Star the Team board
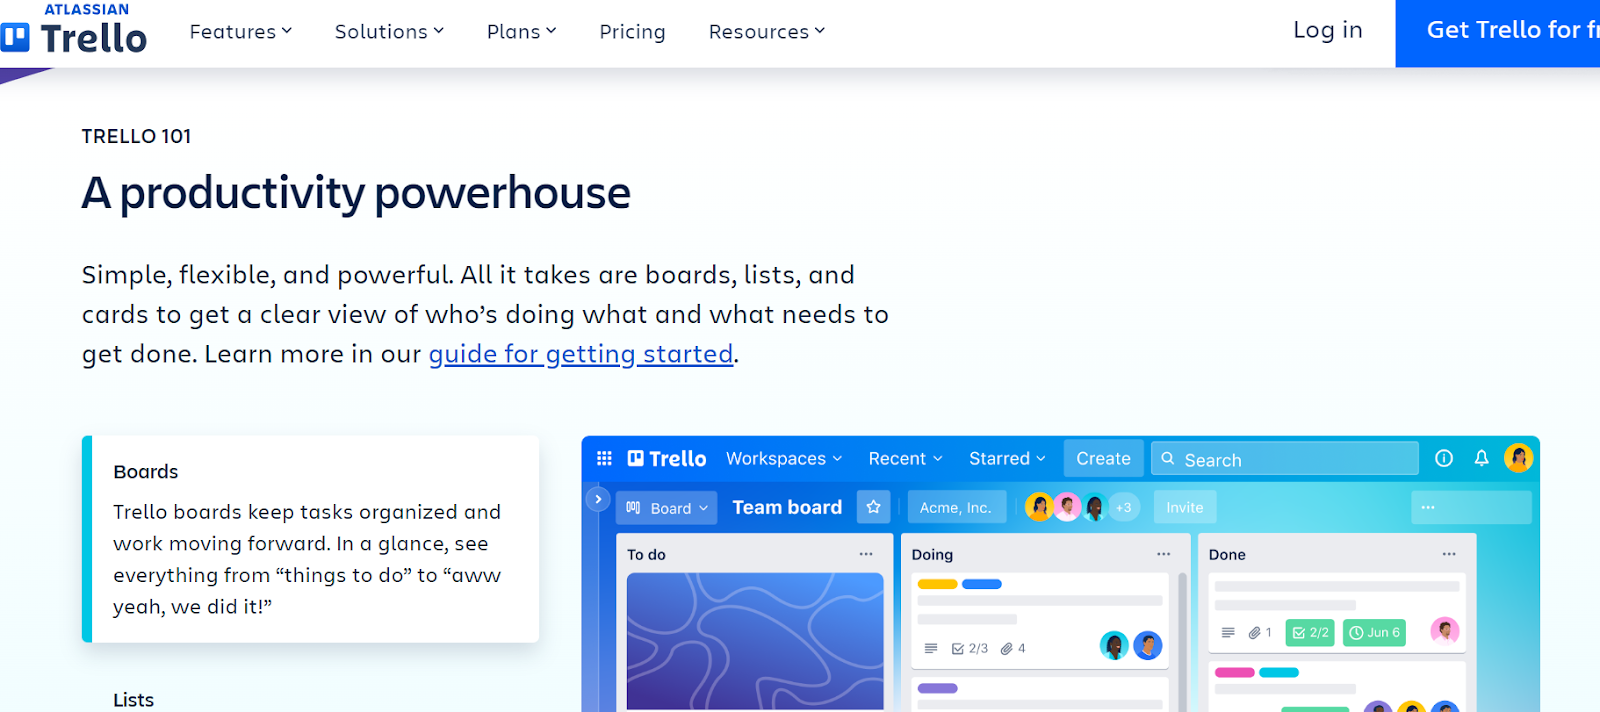This screenshot has width=1600, height=712. 873,507
